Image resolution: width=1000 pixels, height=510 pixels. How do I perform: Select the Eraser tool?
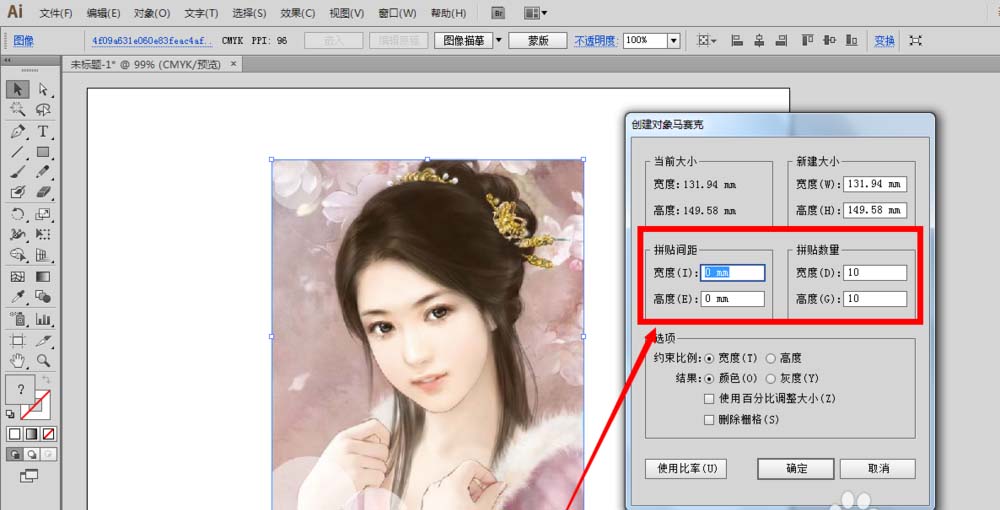coord(43,192)
